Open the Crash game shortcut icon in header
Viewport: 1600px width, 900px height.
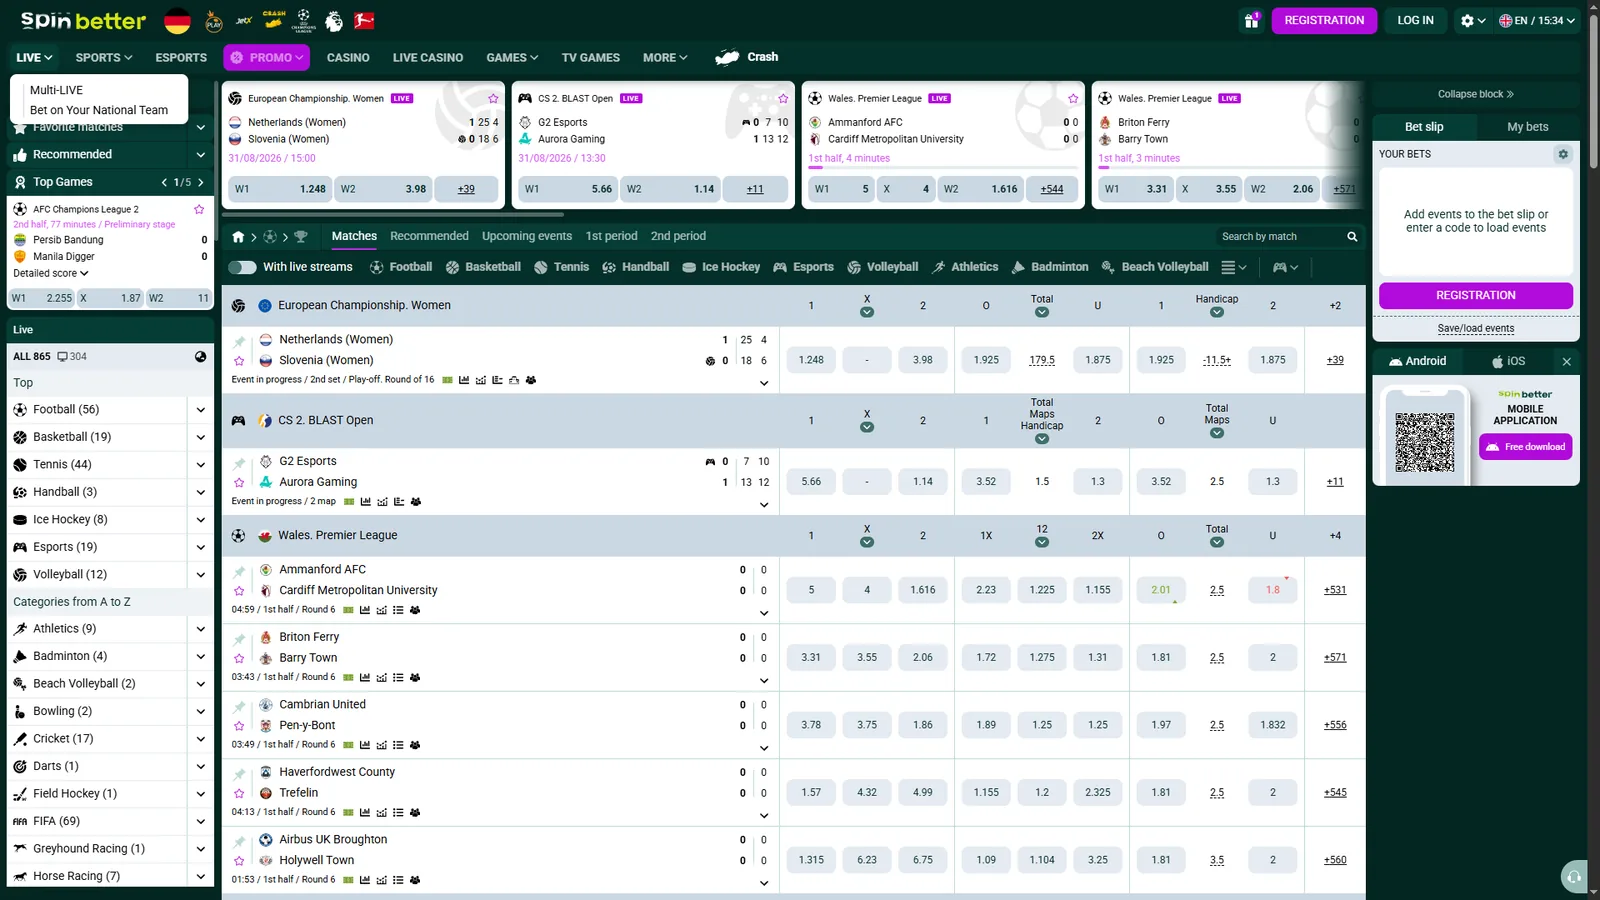[x=274, y=20]
